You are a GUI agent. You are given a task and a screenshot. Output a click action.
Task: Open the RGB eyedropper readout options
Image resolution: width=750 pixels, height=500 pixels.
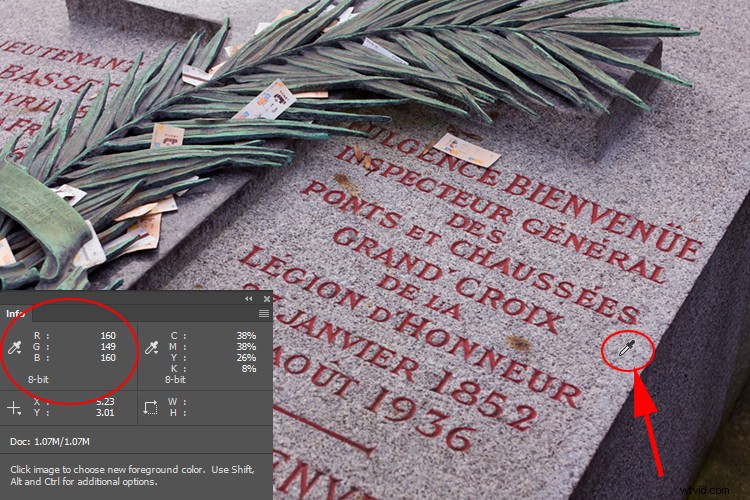click(14, 348)
